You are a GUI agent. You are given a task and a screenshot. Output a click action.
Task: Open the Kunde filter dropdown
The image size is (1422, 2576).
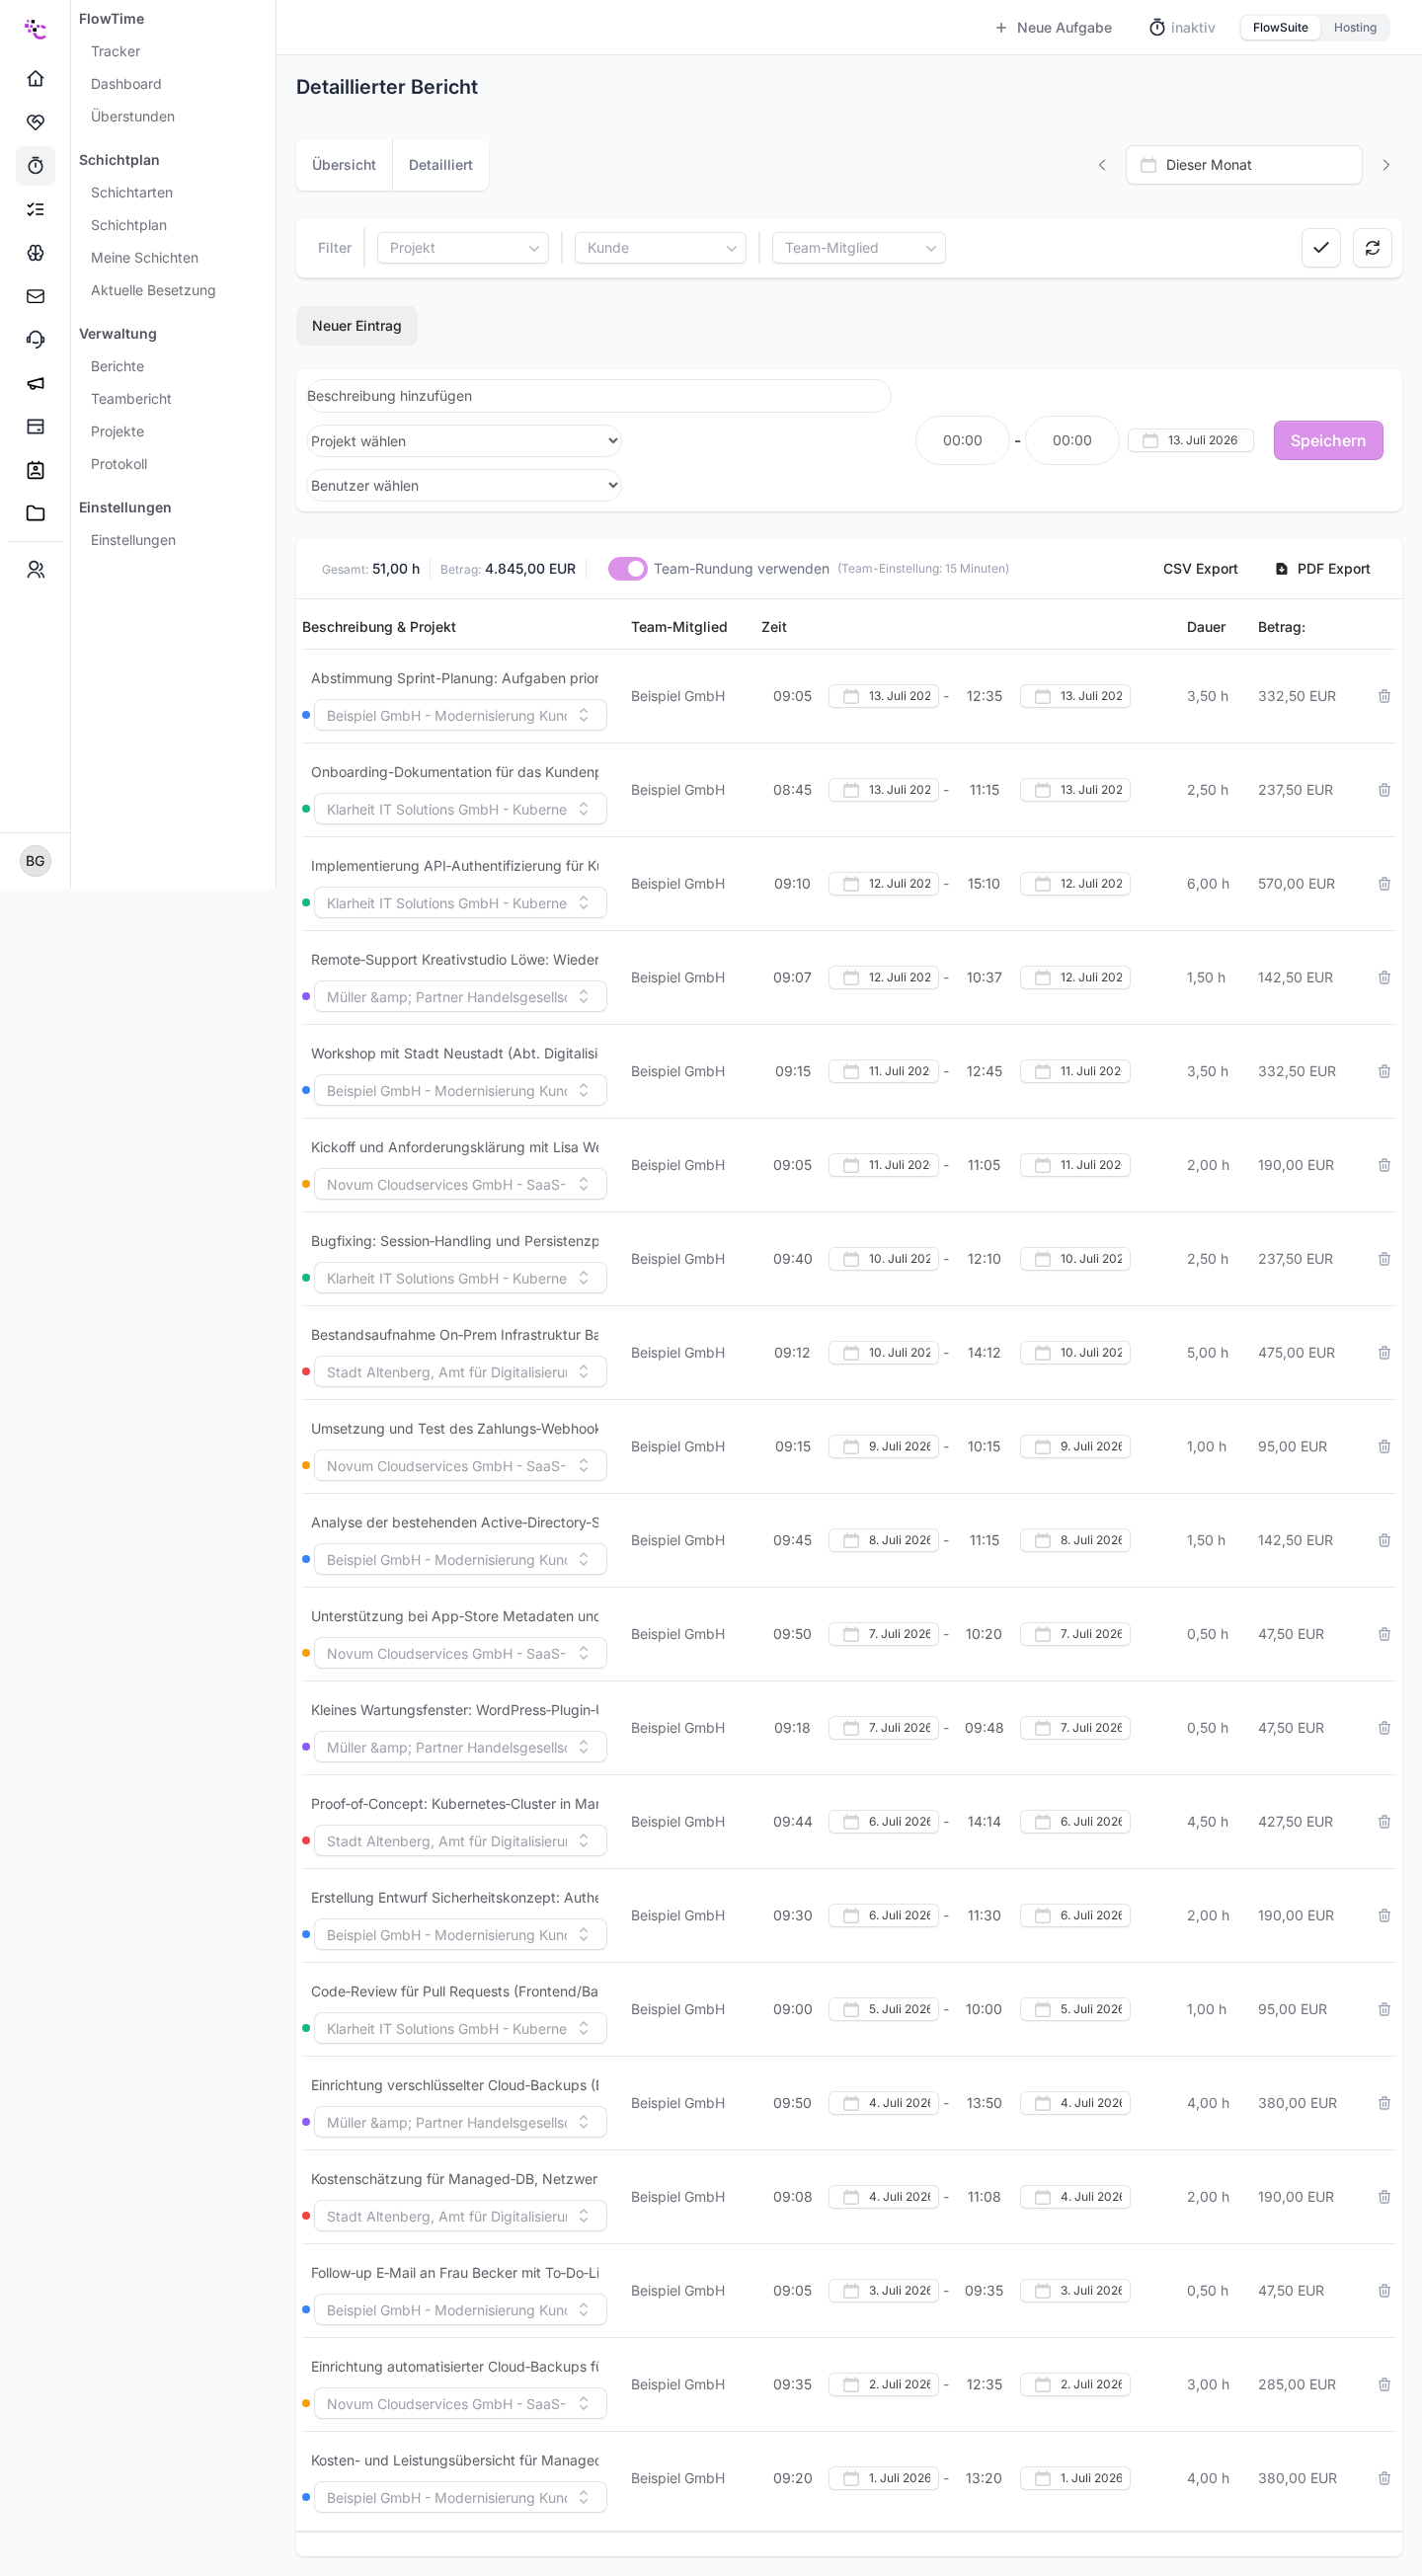point(660,248)
